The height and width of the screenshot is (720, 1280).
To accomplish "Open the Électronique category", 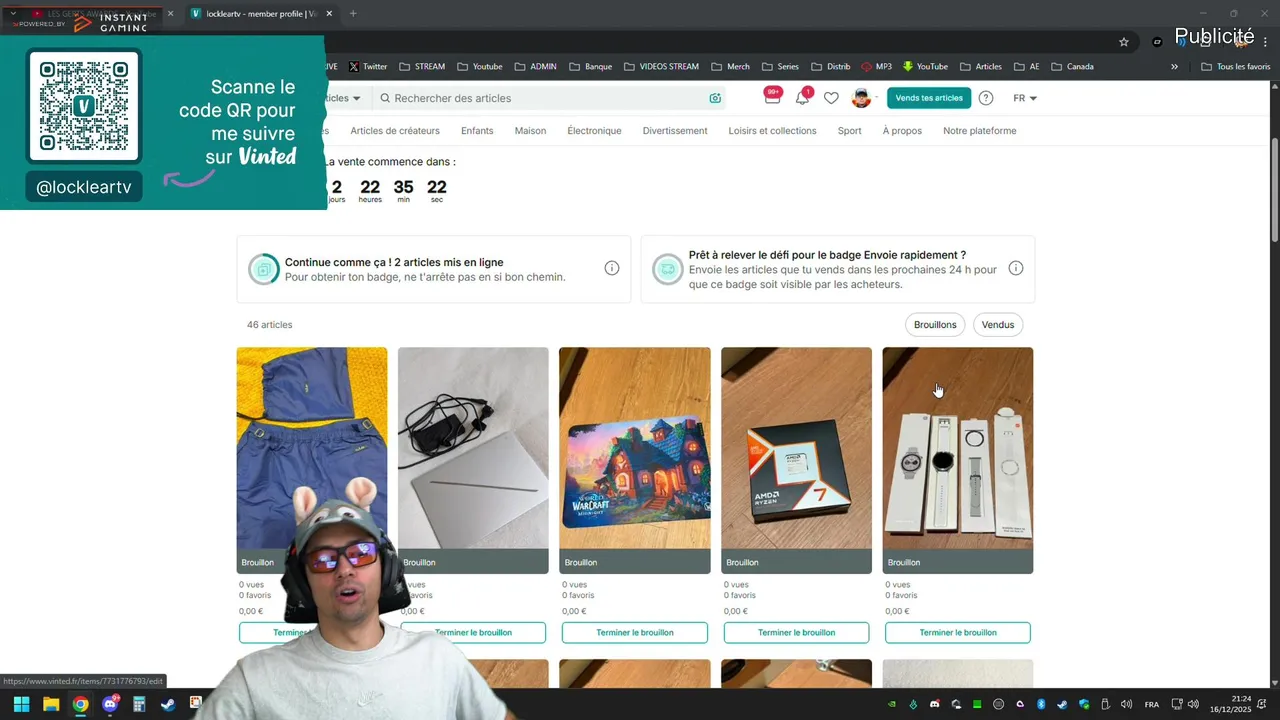I will (x=594, y=131).
